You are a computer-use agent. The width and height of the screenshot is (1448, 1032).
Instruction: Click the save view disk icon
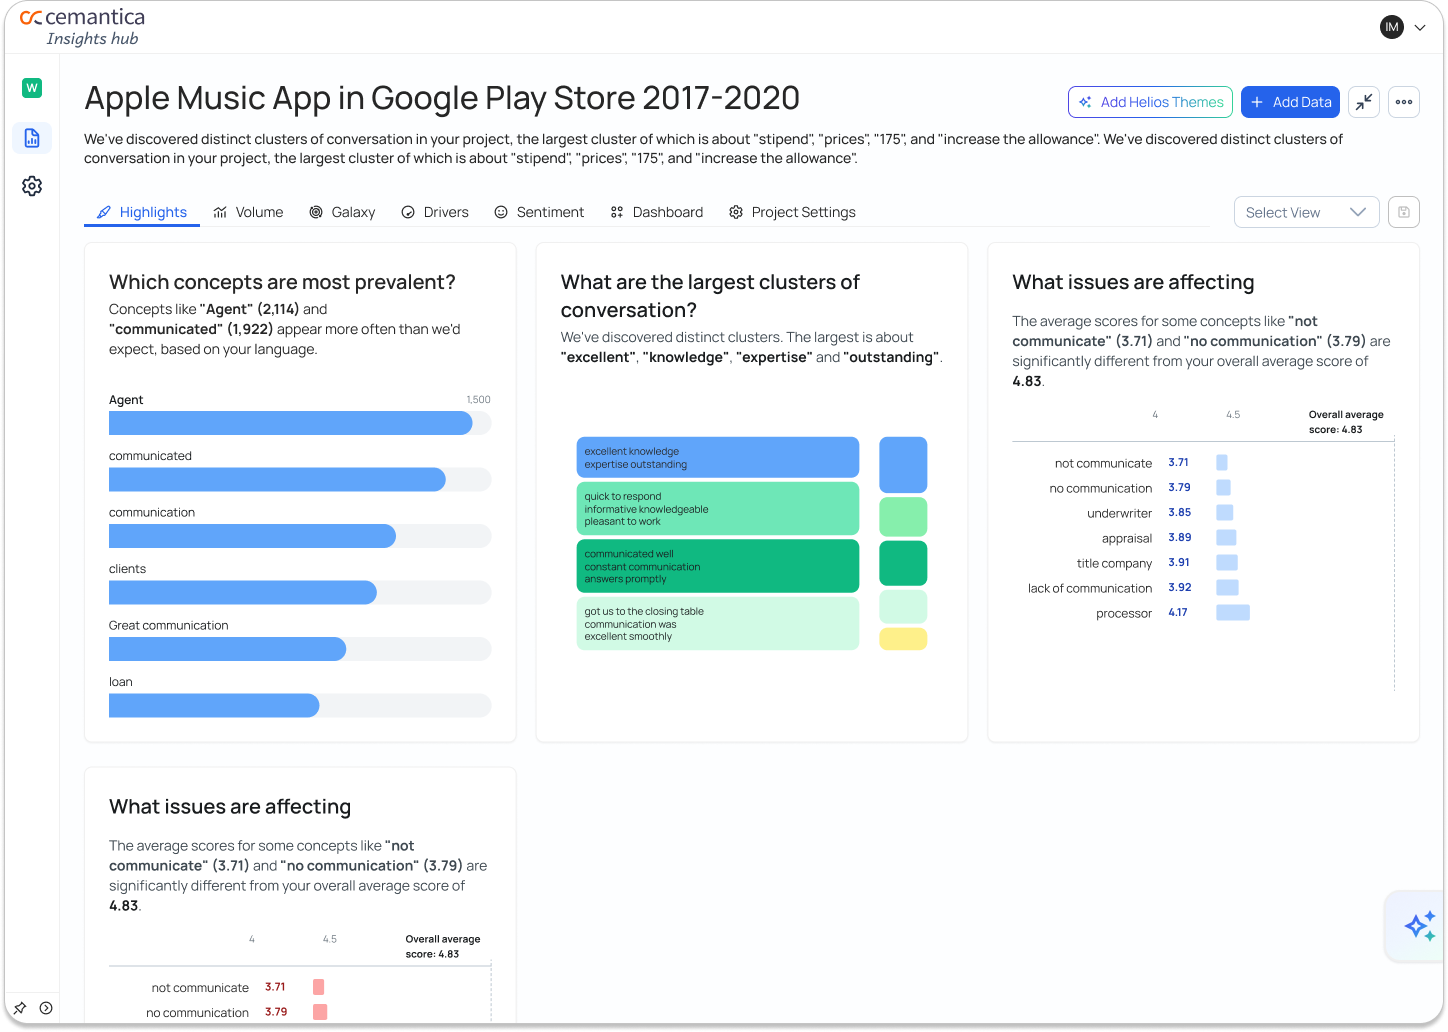1404,212
